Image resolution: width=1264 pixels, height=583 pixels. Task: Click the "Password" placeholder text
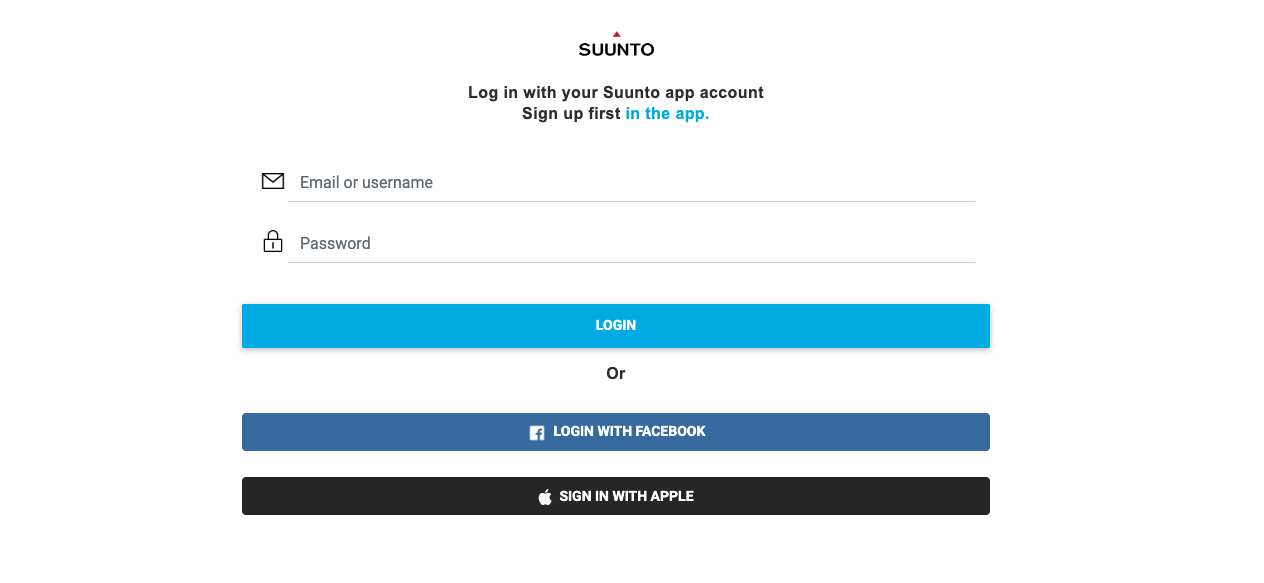pos(335,243)
